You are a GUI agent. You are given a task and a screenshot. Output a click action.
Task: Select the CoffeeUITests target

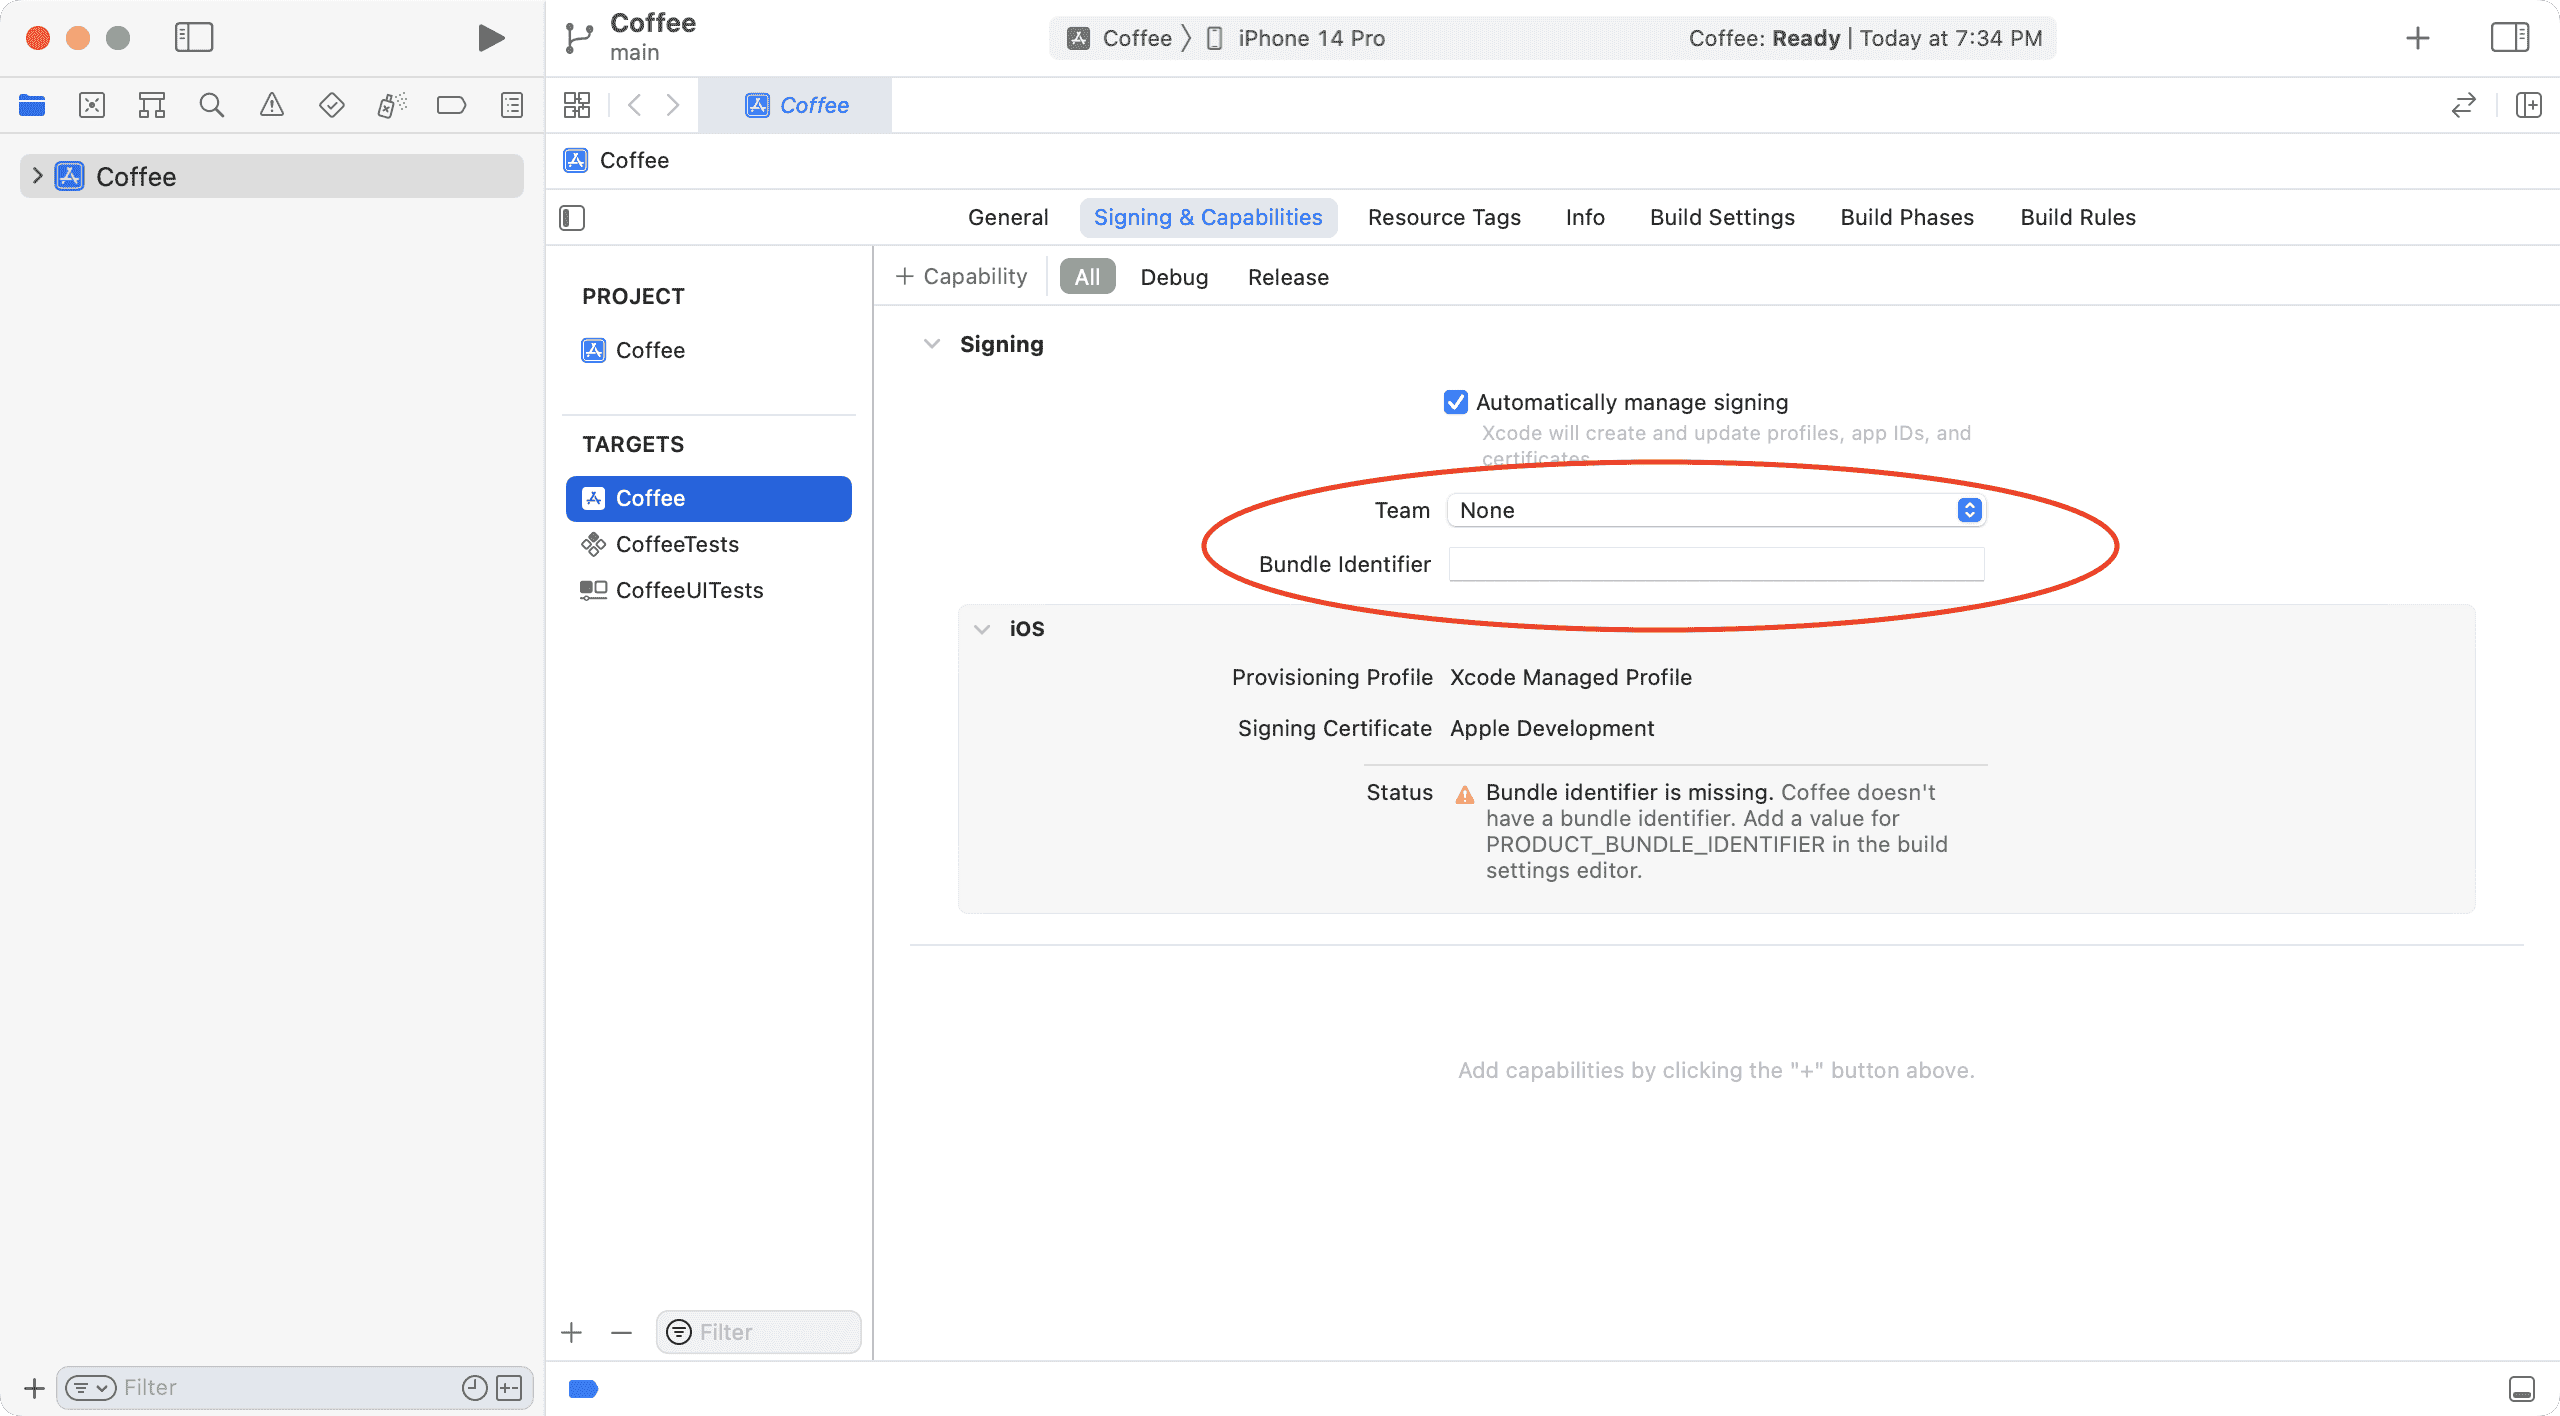tap(689, 590)
